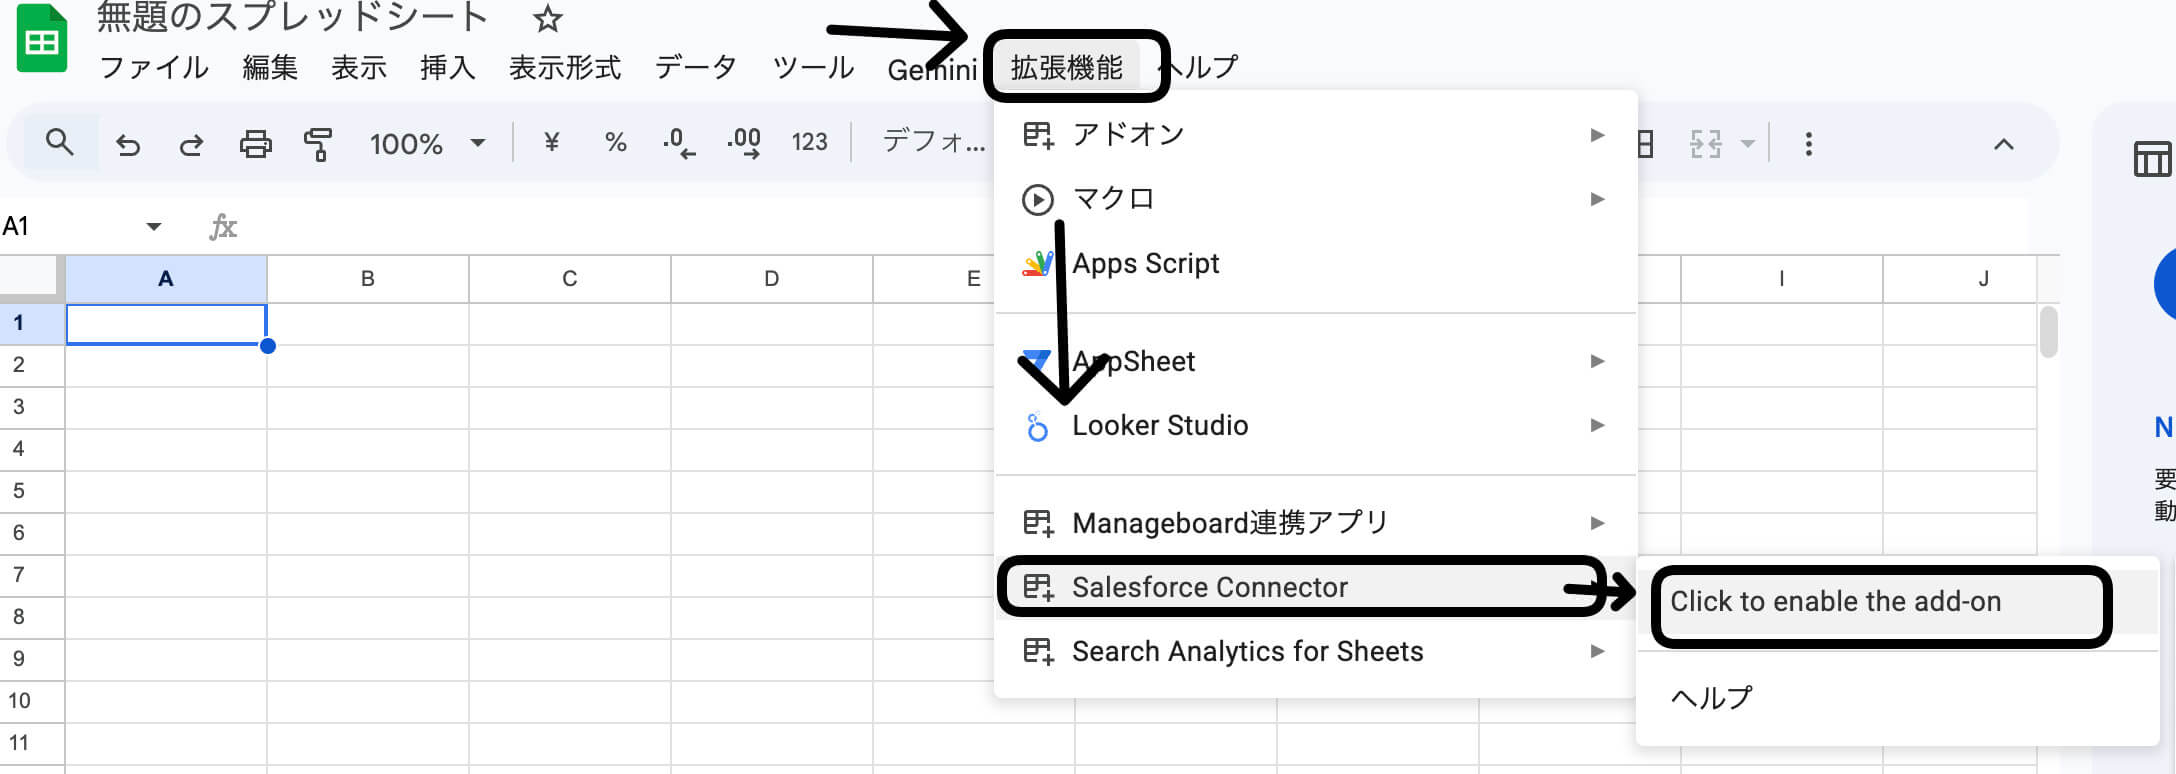The width and height of the screenshot is (2176, 774).
Task: Select ヘルプ in the Salesforce submenu
Action: [1898, 697]
